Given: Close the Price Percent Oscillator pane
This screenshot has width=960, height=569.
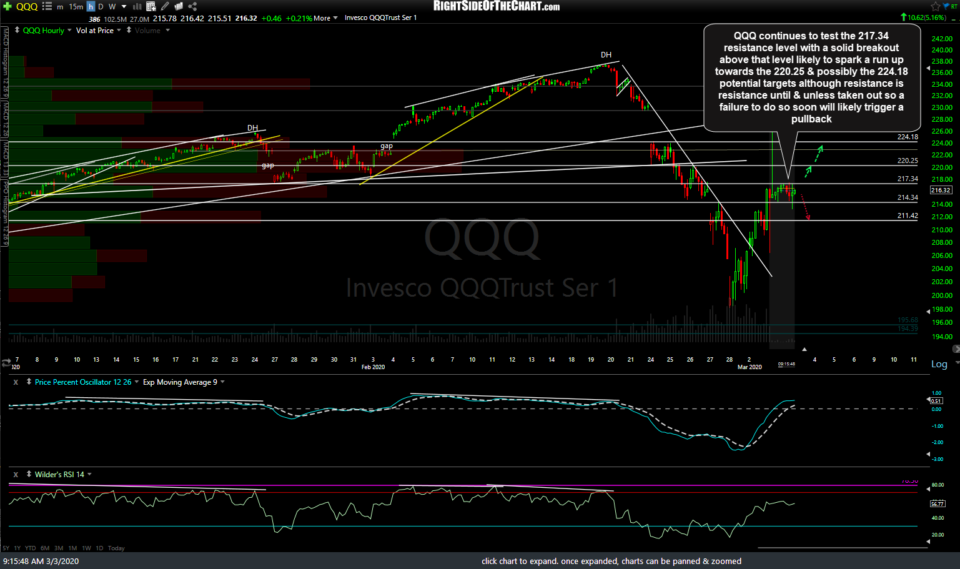Looking at the screenshot, I should click(x=16, y=382).
